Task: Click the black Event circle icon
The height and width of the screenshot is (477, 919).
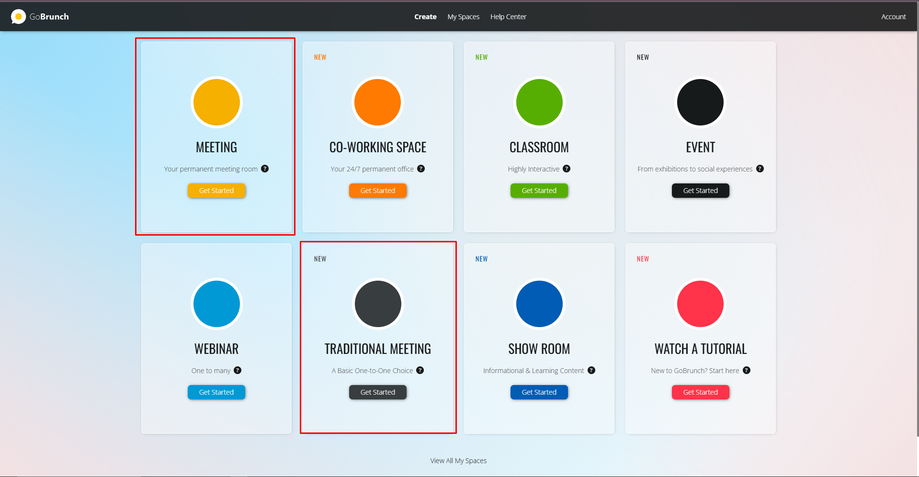Action: click(x=700, y=103)
